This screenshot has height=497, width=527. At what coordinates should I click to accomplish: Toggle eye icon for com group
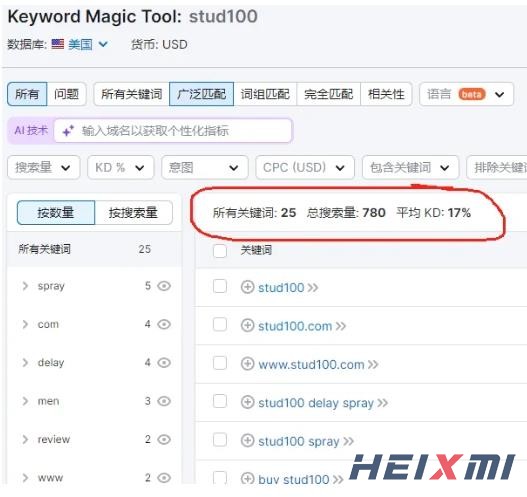pyautogui.click(x=164, y=324)
